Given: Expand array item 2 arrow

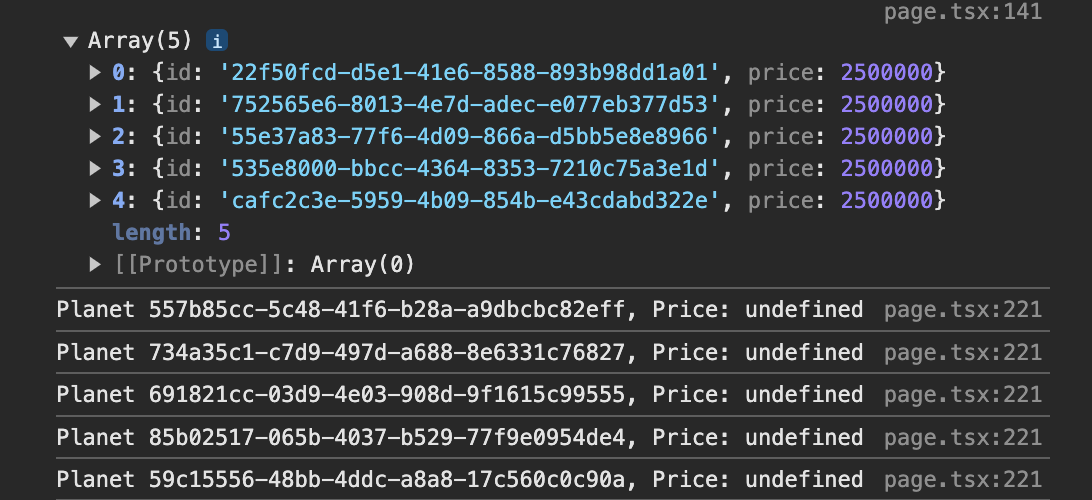Looking at the screenshot, I should [95, 136].
